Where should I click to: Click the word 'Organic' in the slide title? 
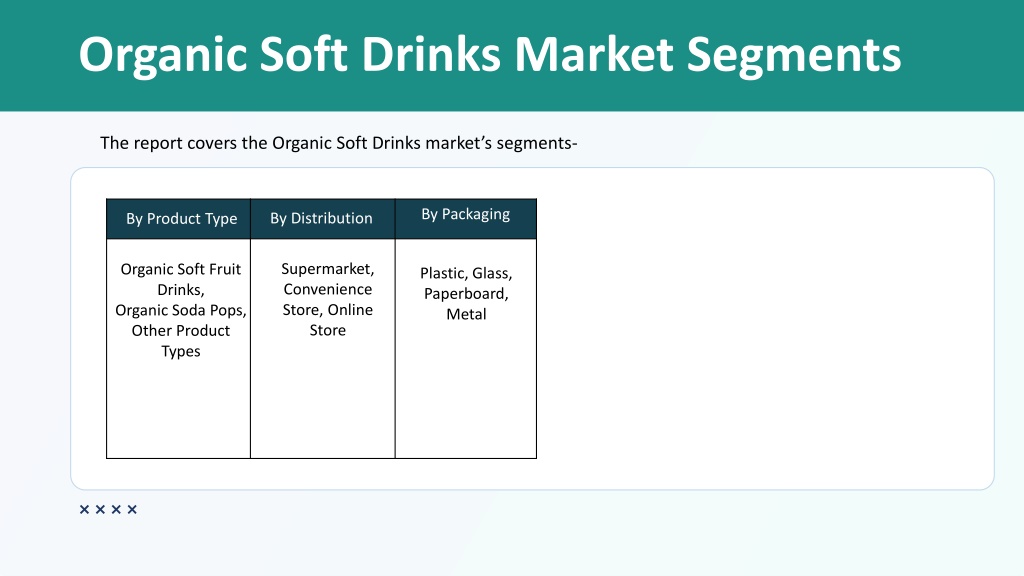pos(163,55)
